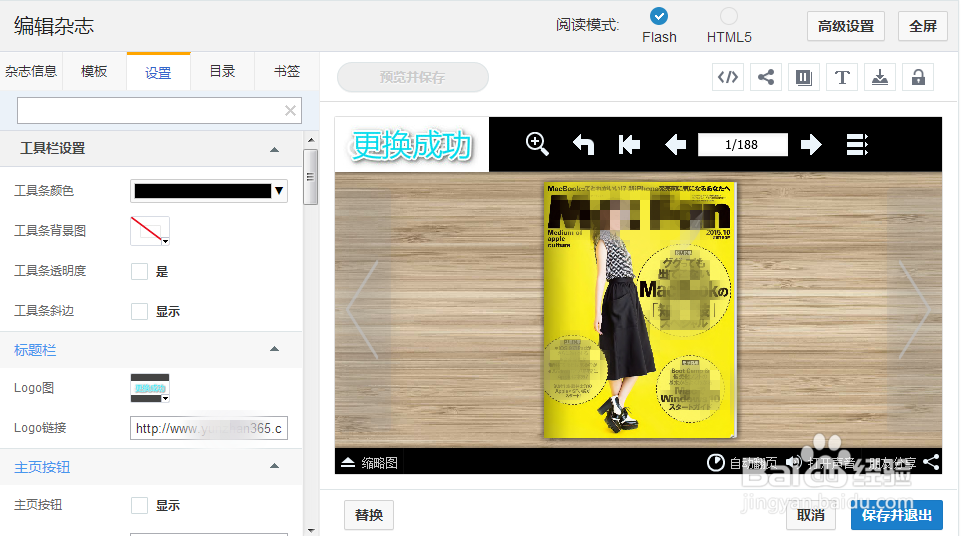Click the 取消 cancel button

coord(811,515)
